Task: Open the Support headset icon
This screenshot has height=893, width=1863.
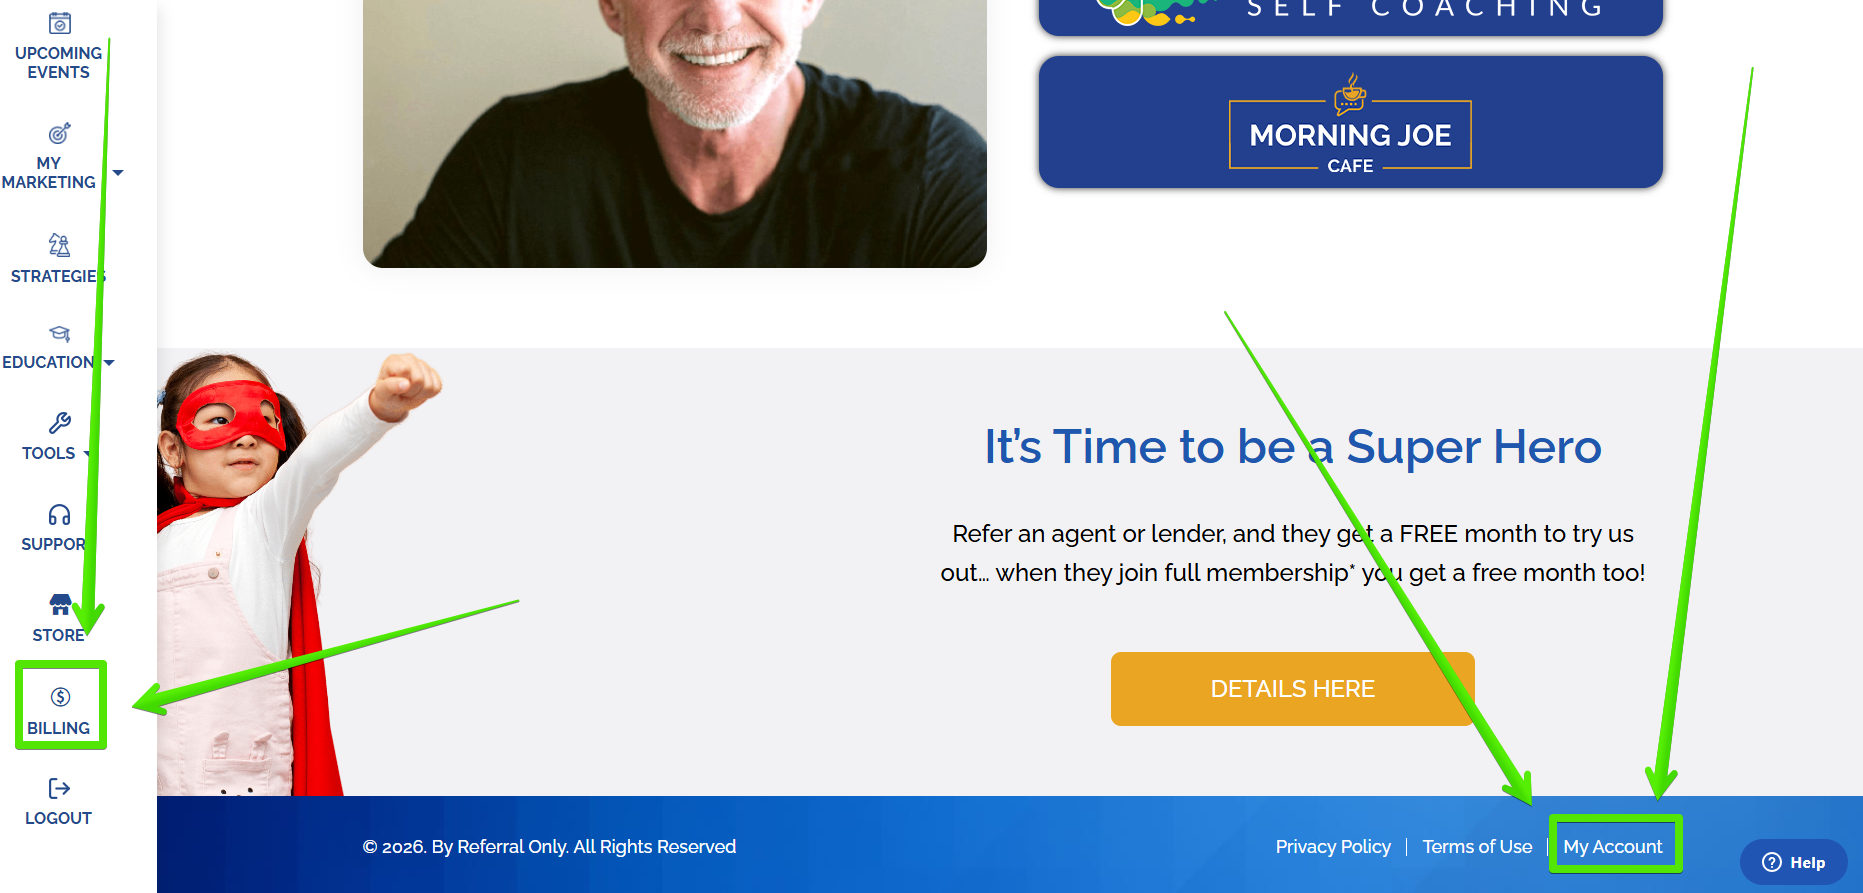Action: tap(60, 515)
